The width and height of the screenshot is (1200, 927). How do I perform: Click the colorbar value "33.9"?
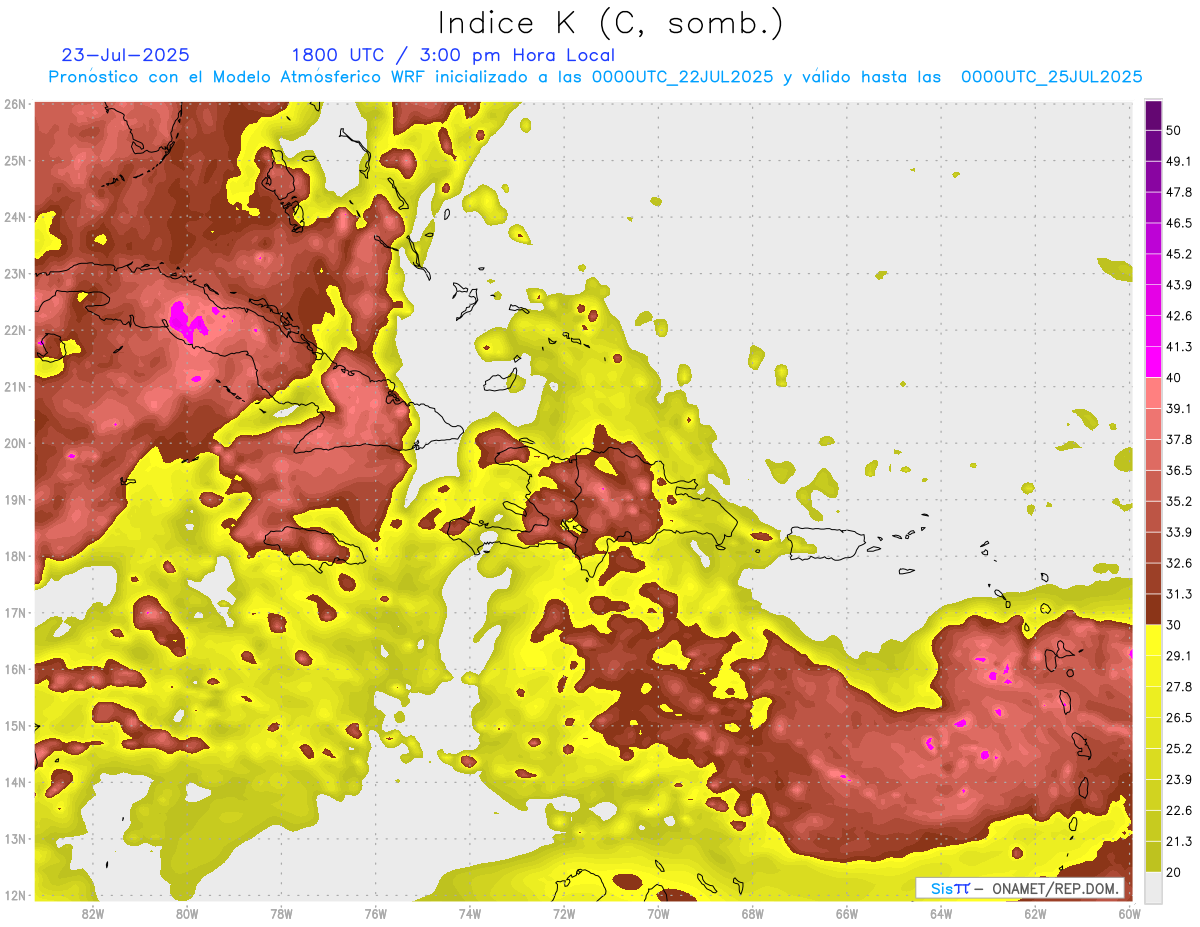pyautogui.click(x=1178, y=532)
